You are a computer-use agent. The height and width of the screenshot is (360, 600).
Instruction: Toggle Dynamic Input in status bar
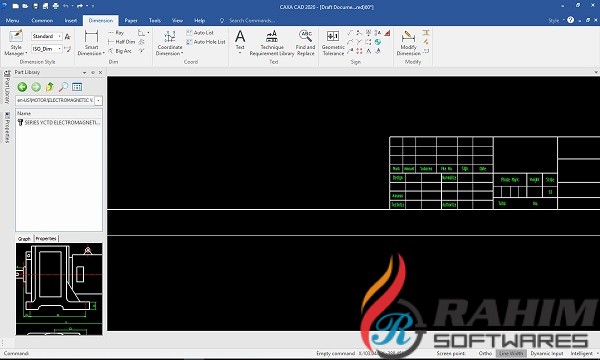[547, 353]
